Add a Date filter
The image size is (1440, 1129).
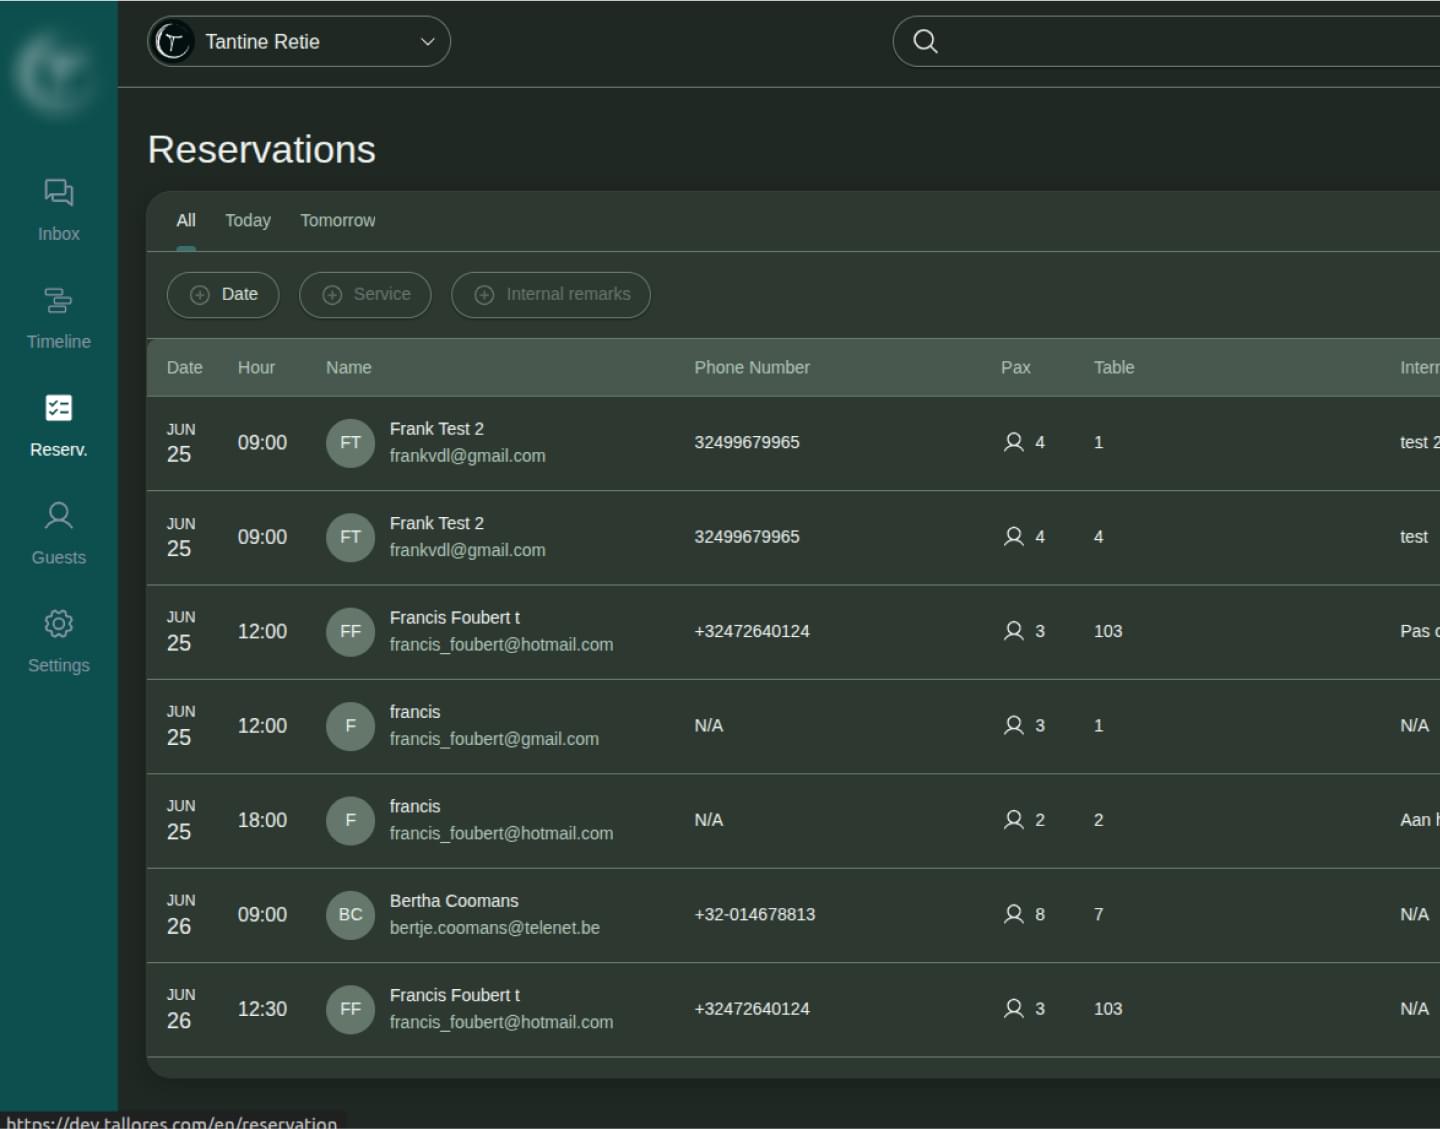coord(223,295)
